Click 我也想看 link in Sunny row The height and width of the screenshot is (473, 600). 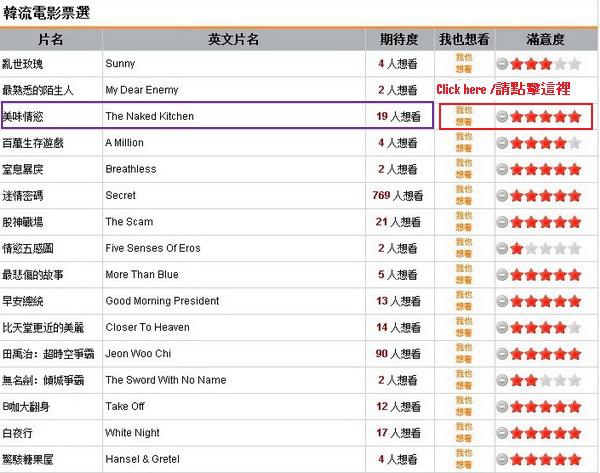[x=464, y=64]
